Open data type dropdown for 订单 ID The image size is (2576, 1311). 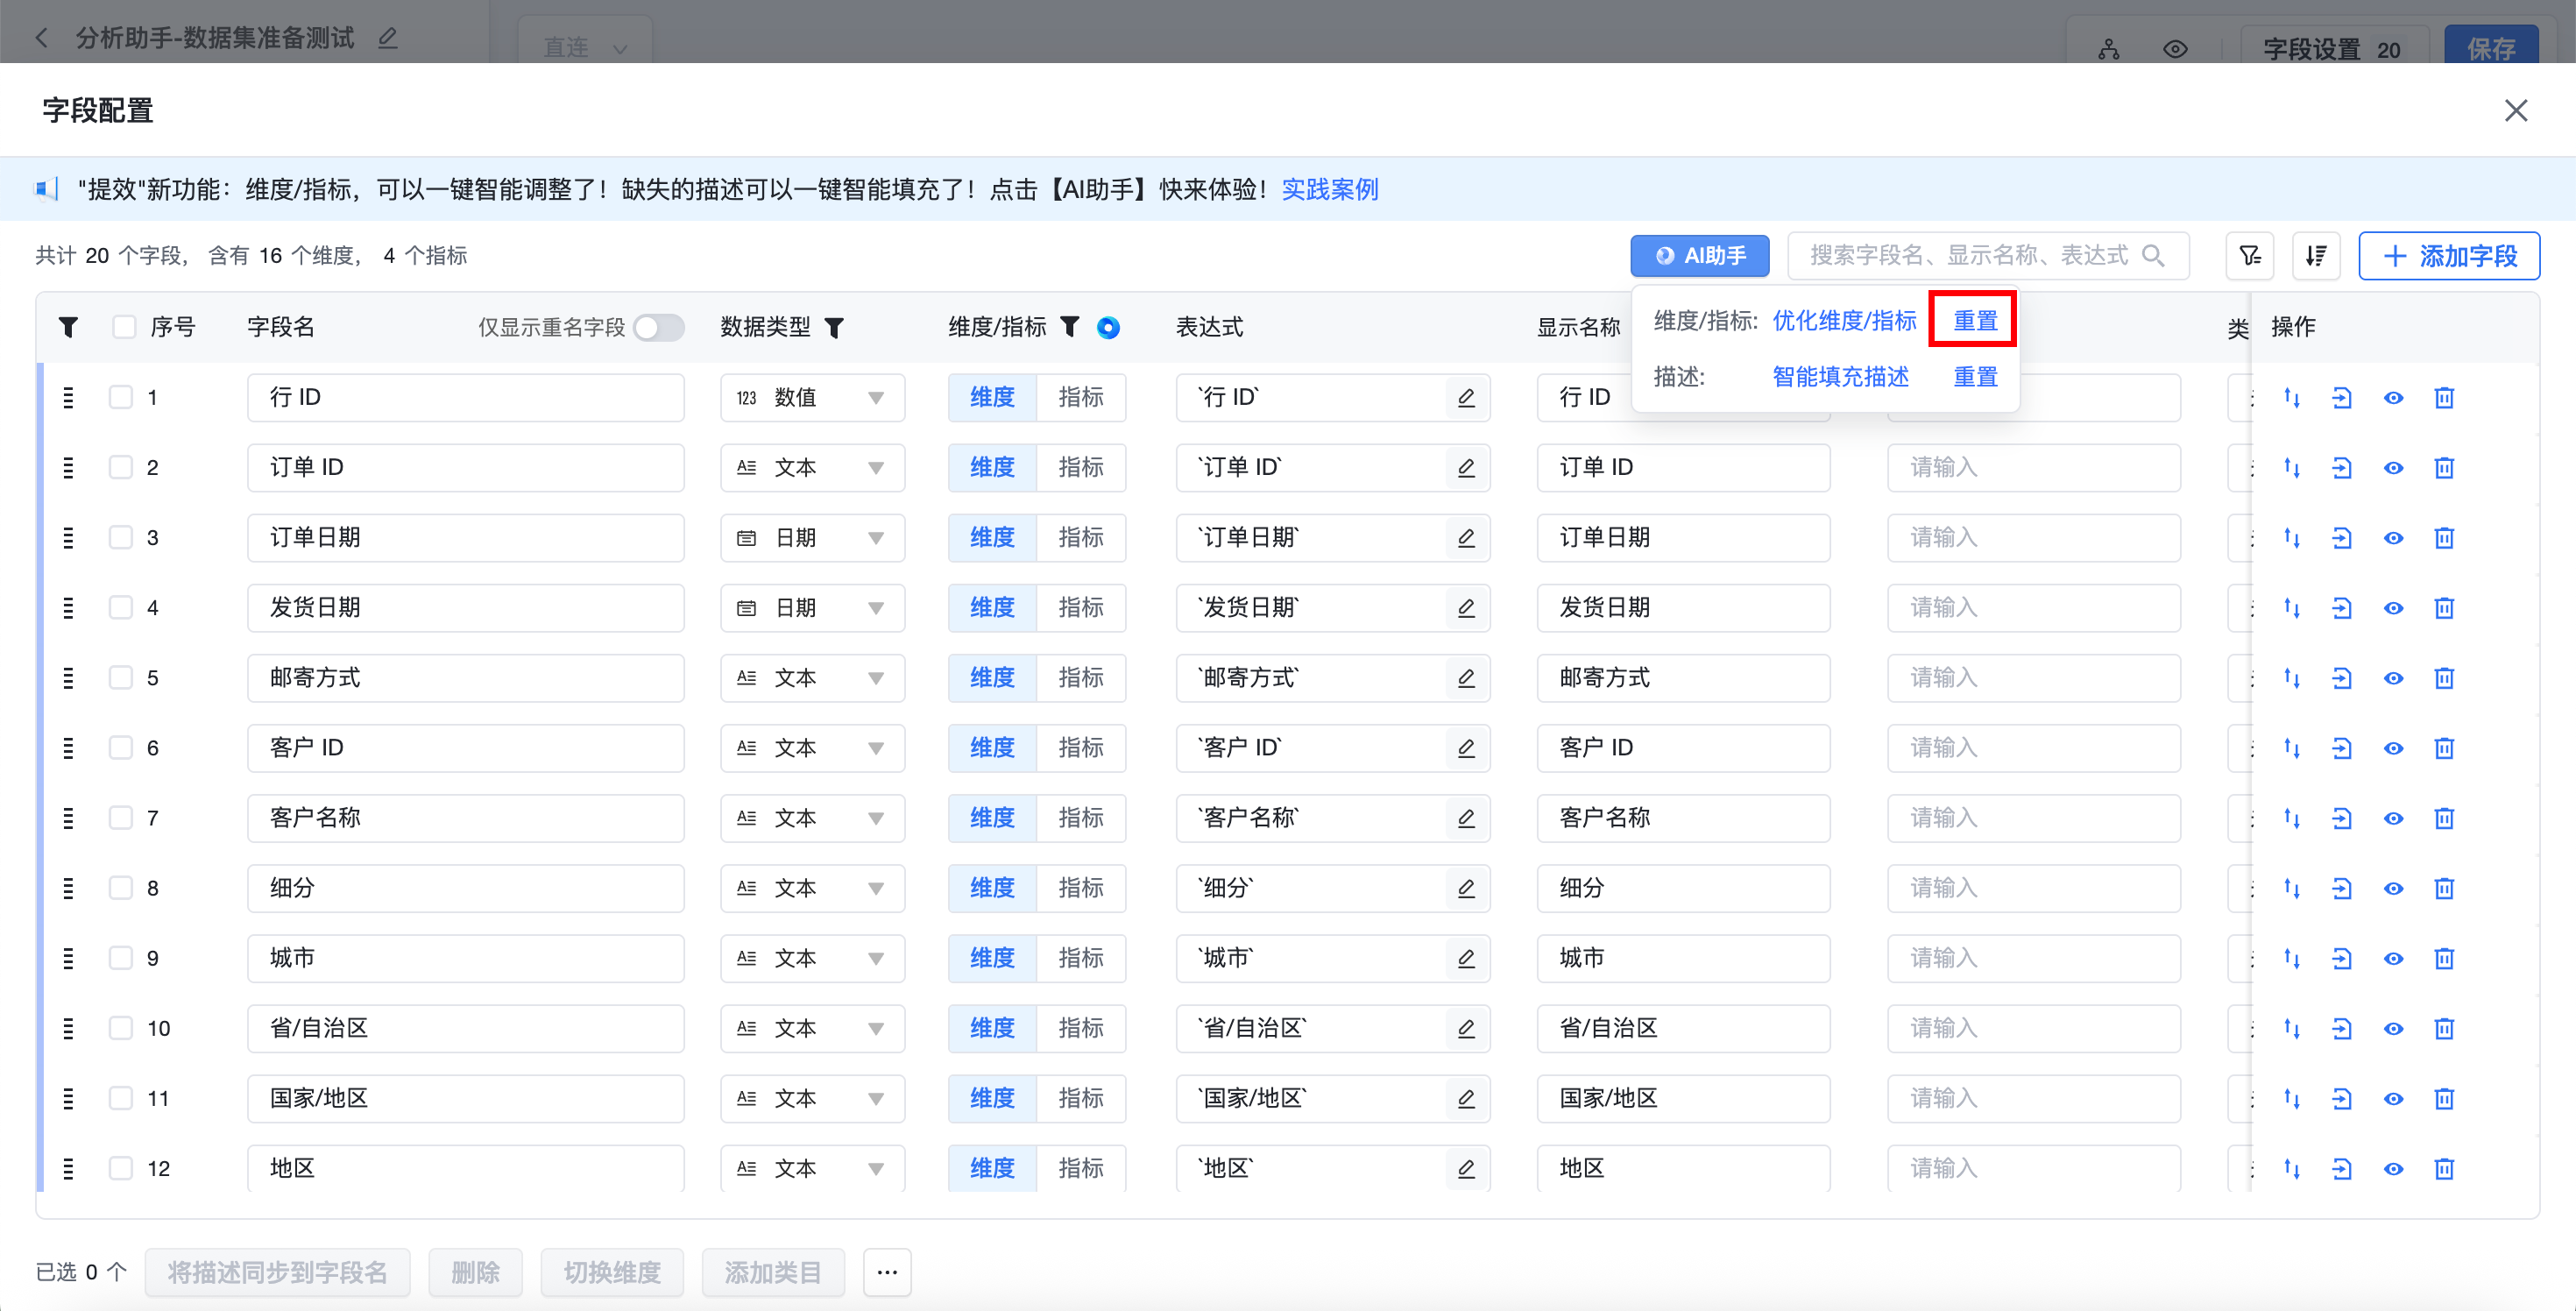tap(812, 468)
